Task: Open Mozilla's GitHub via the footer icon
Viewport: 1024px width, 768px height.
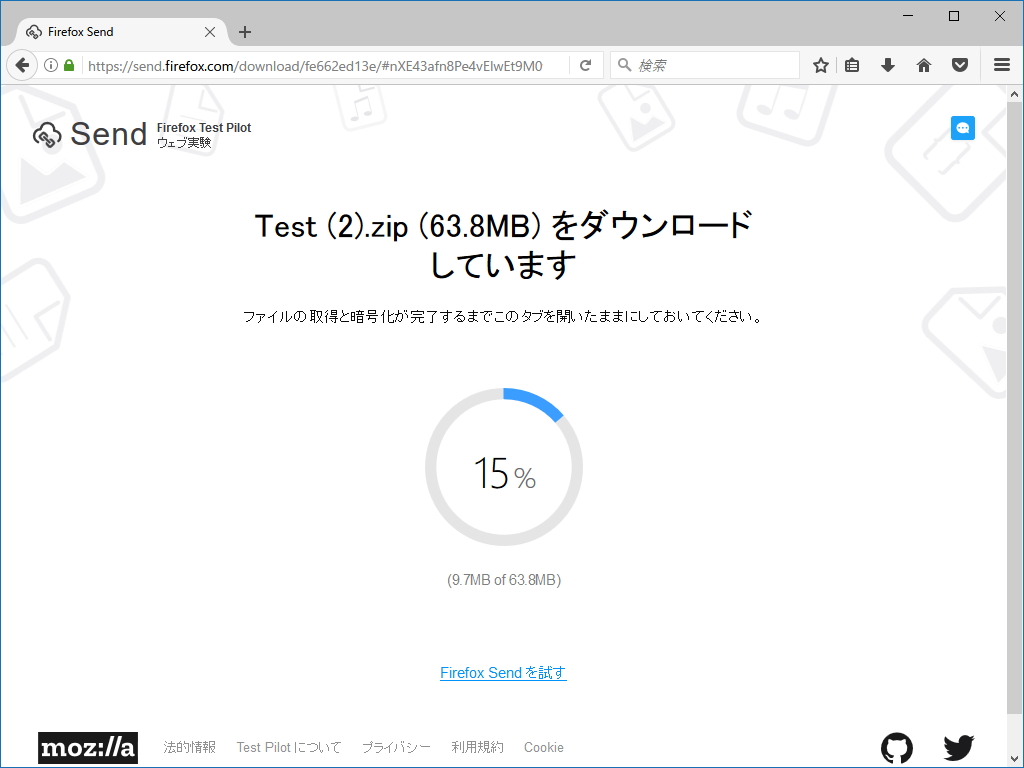Action: point(896,747)
